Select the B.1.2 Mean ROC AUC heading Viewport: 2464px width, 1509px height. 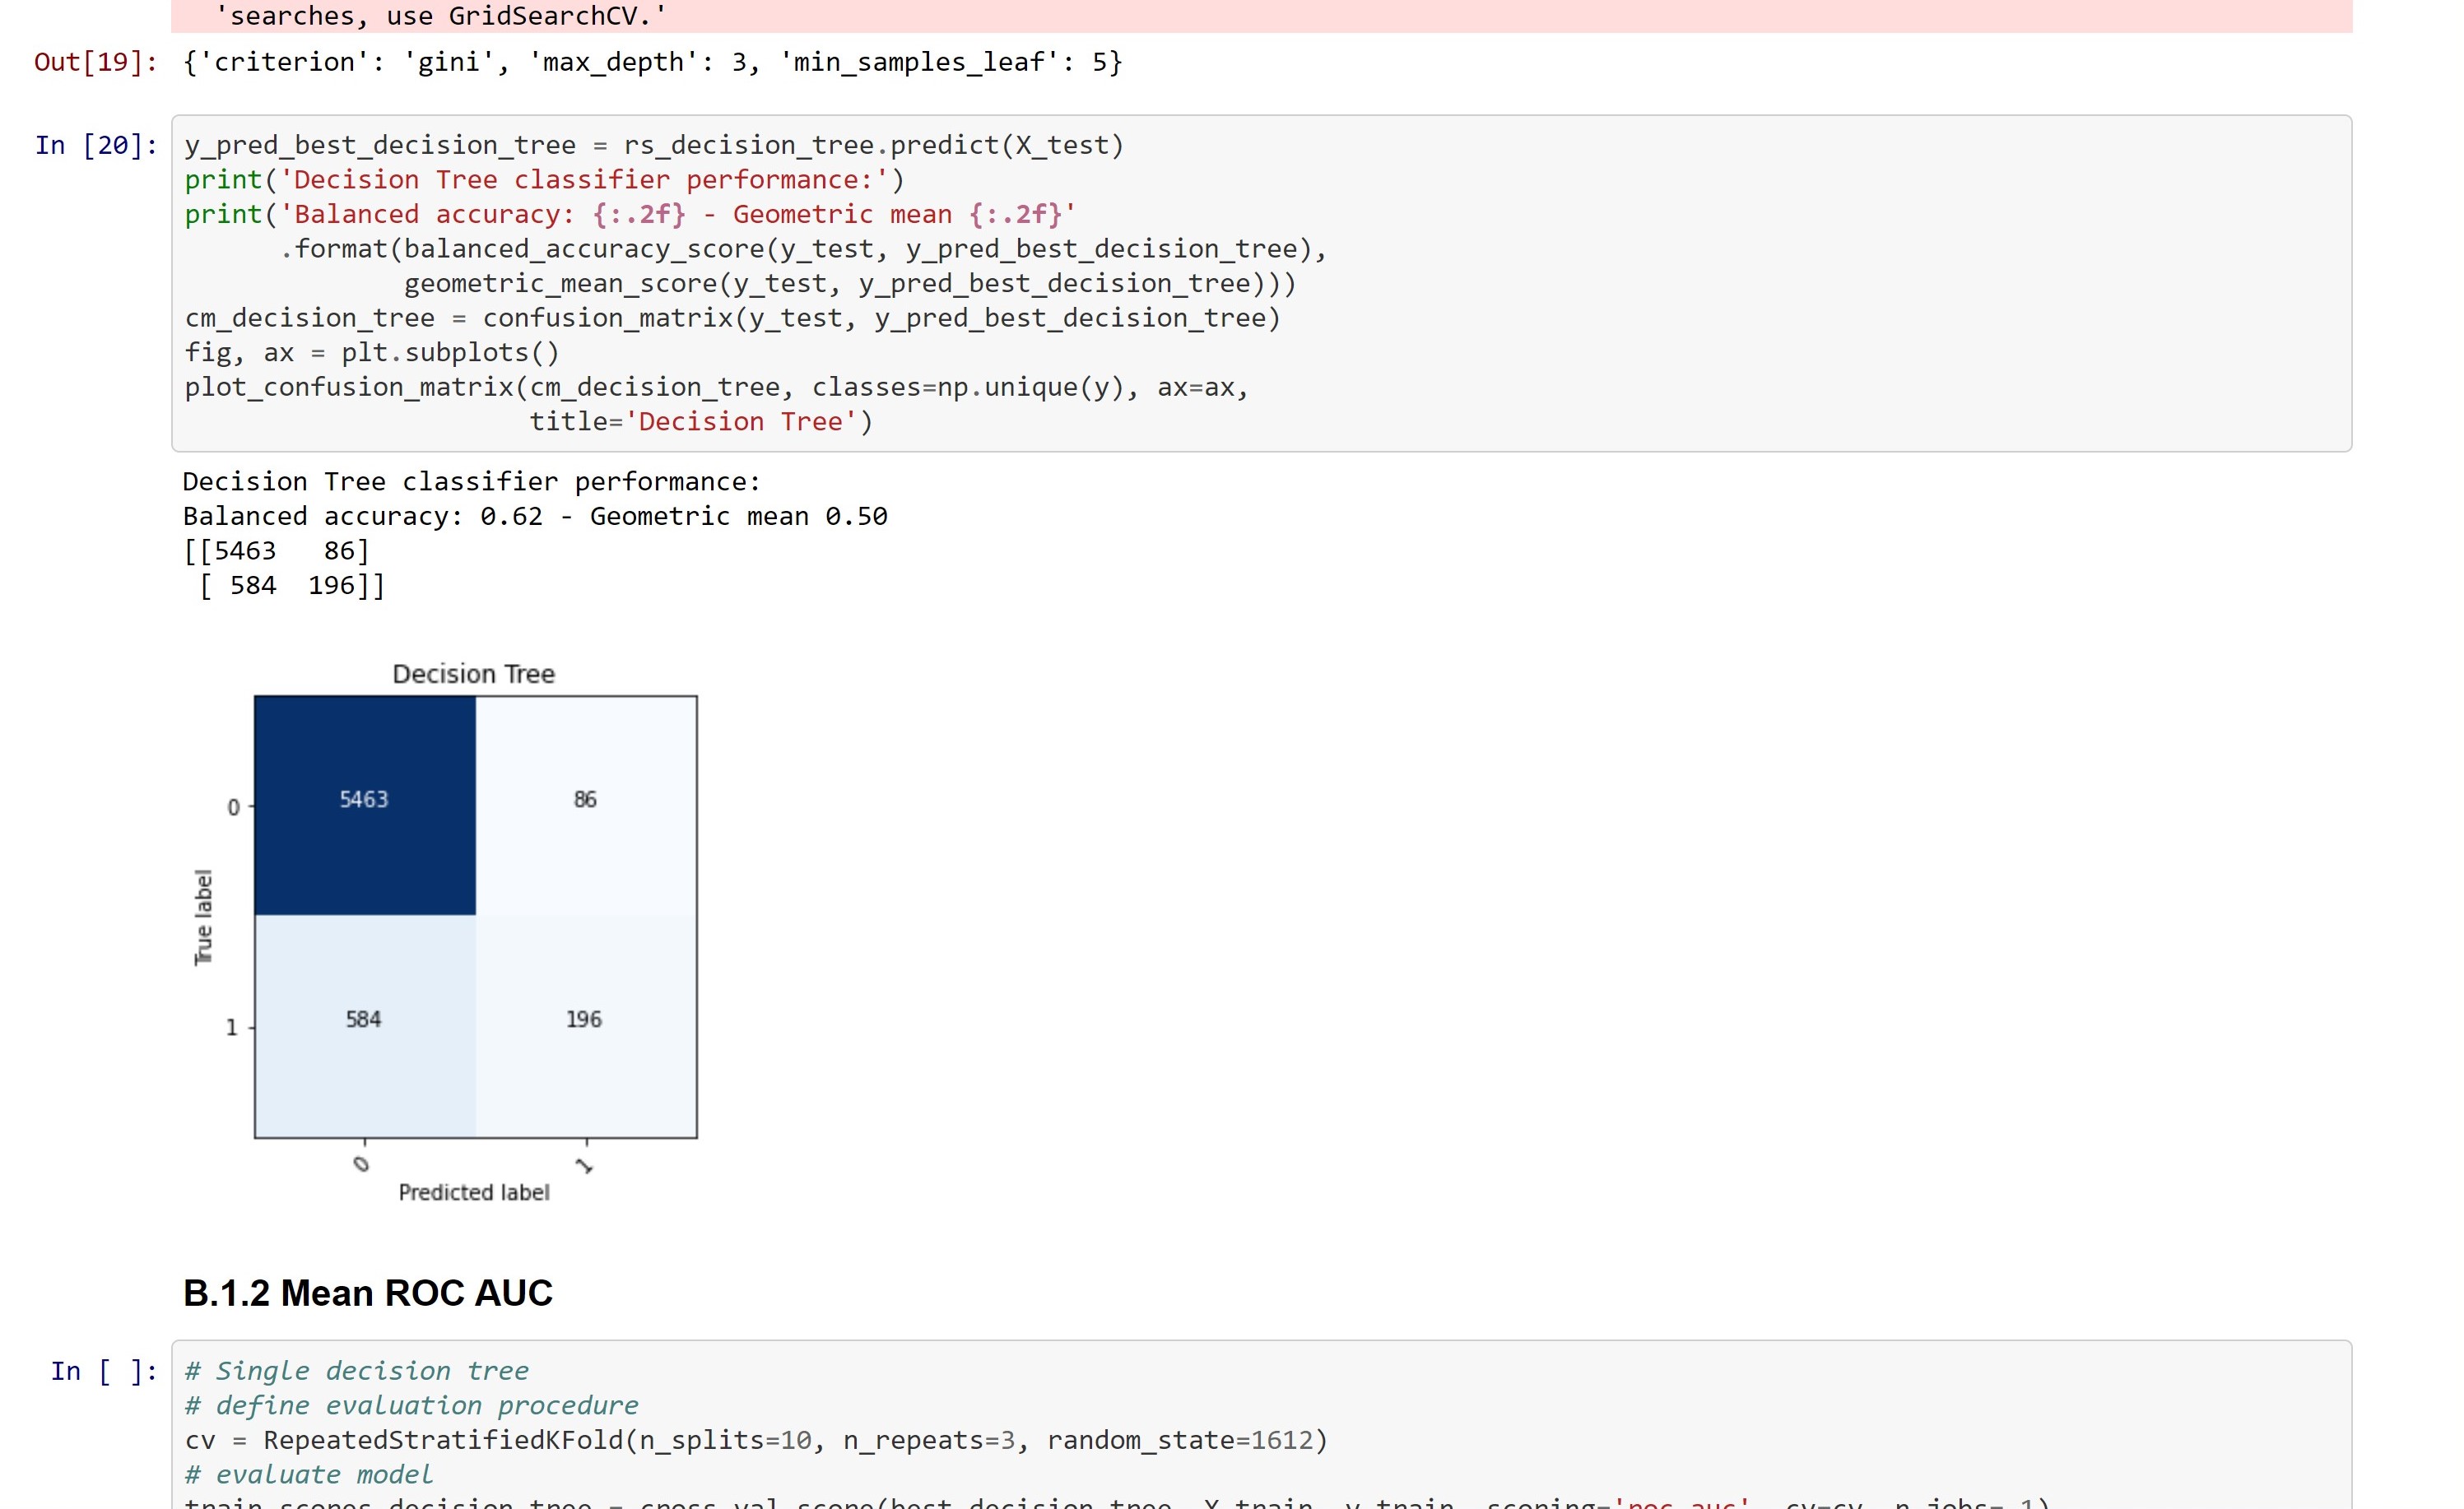click(367, 1291)
